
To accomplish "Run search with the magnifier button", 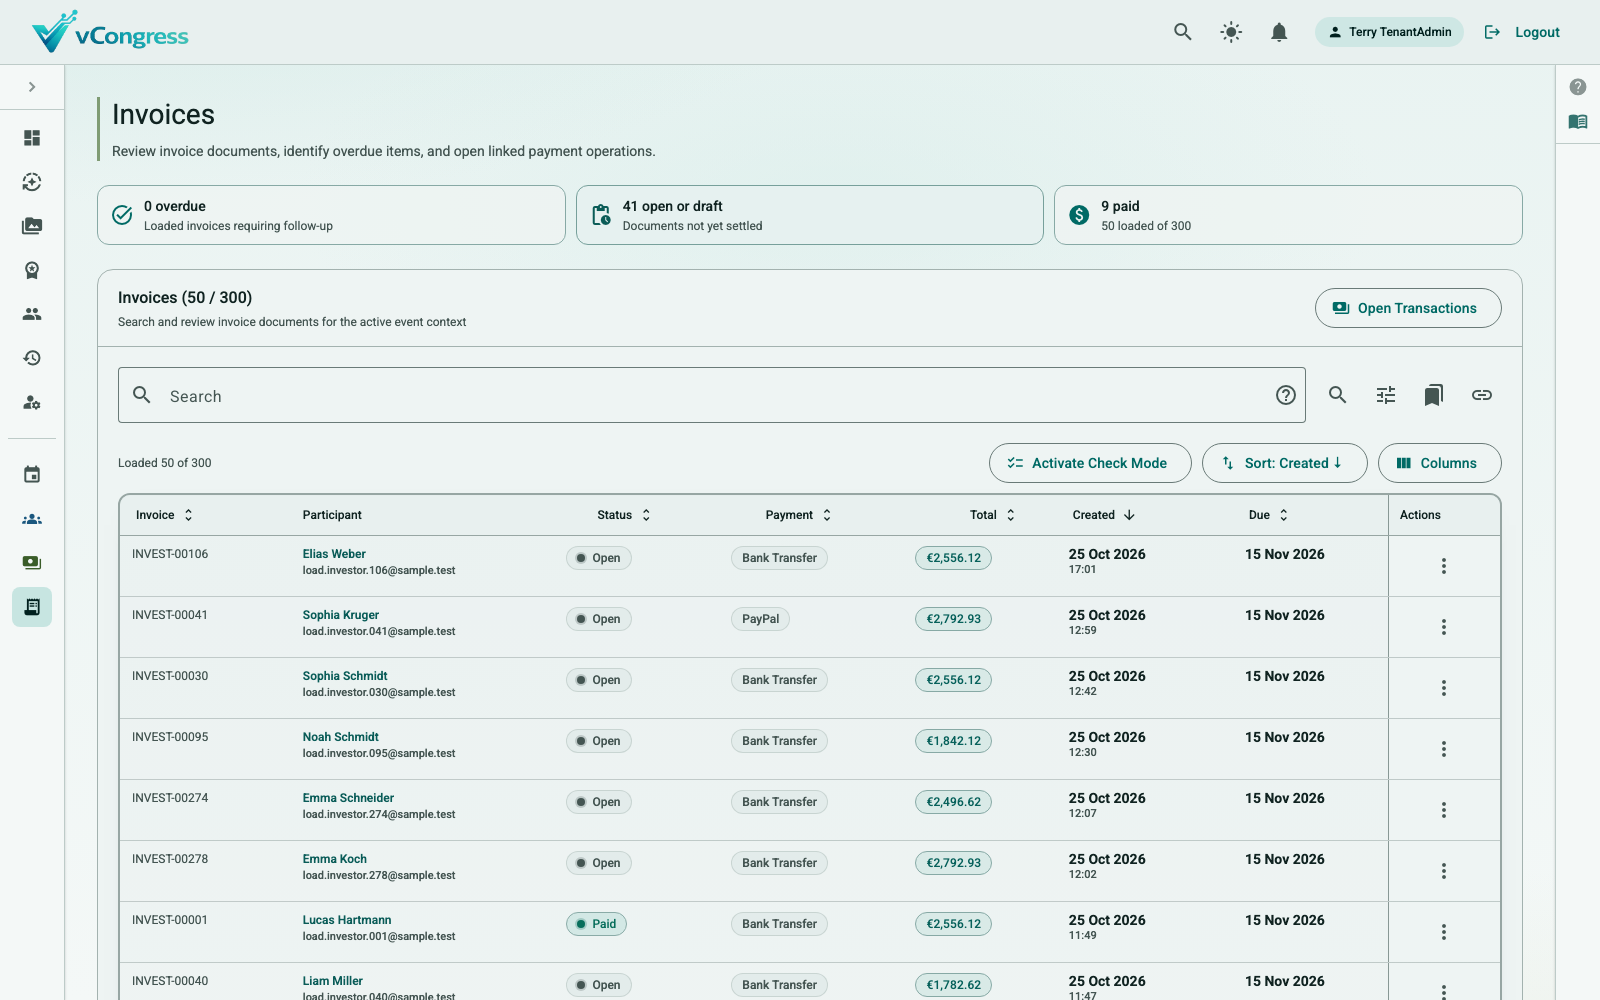I will [1338, 395].
